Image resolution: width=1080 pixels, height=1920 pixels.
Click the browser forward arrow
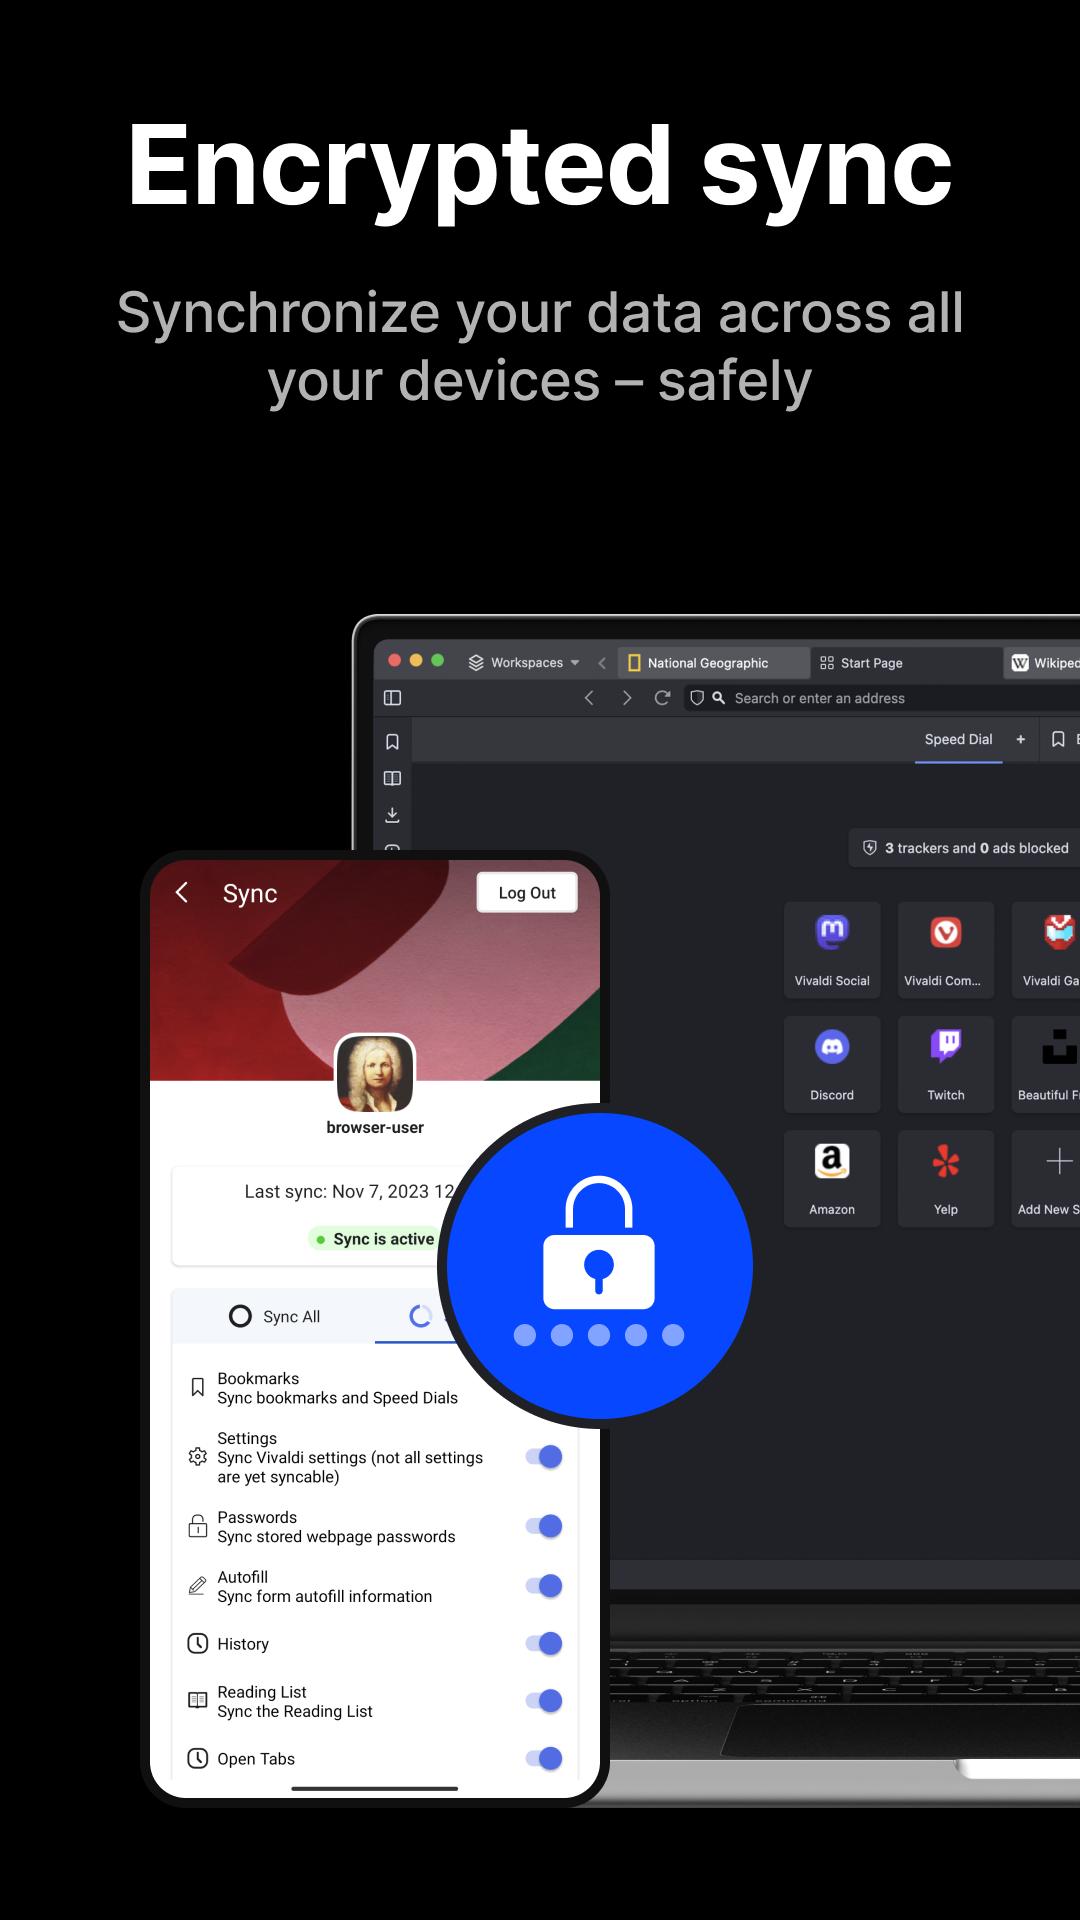[627, 698]
